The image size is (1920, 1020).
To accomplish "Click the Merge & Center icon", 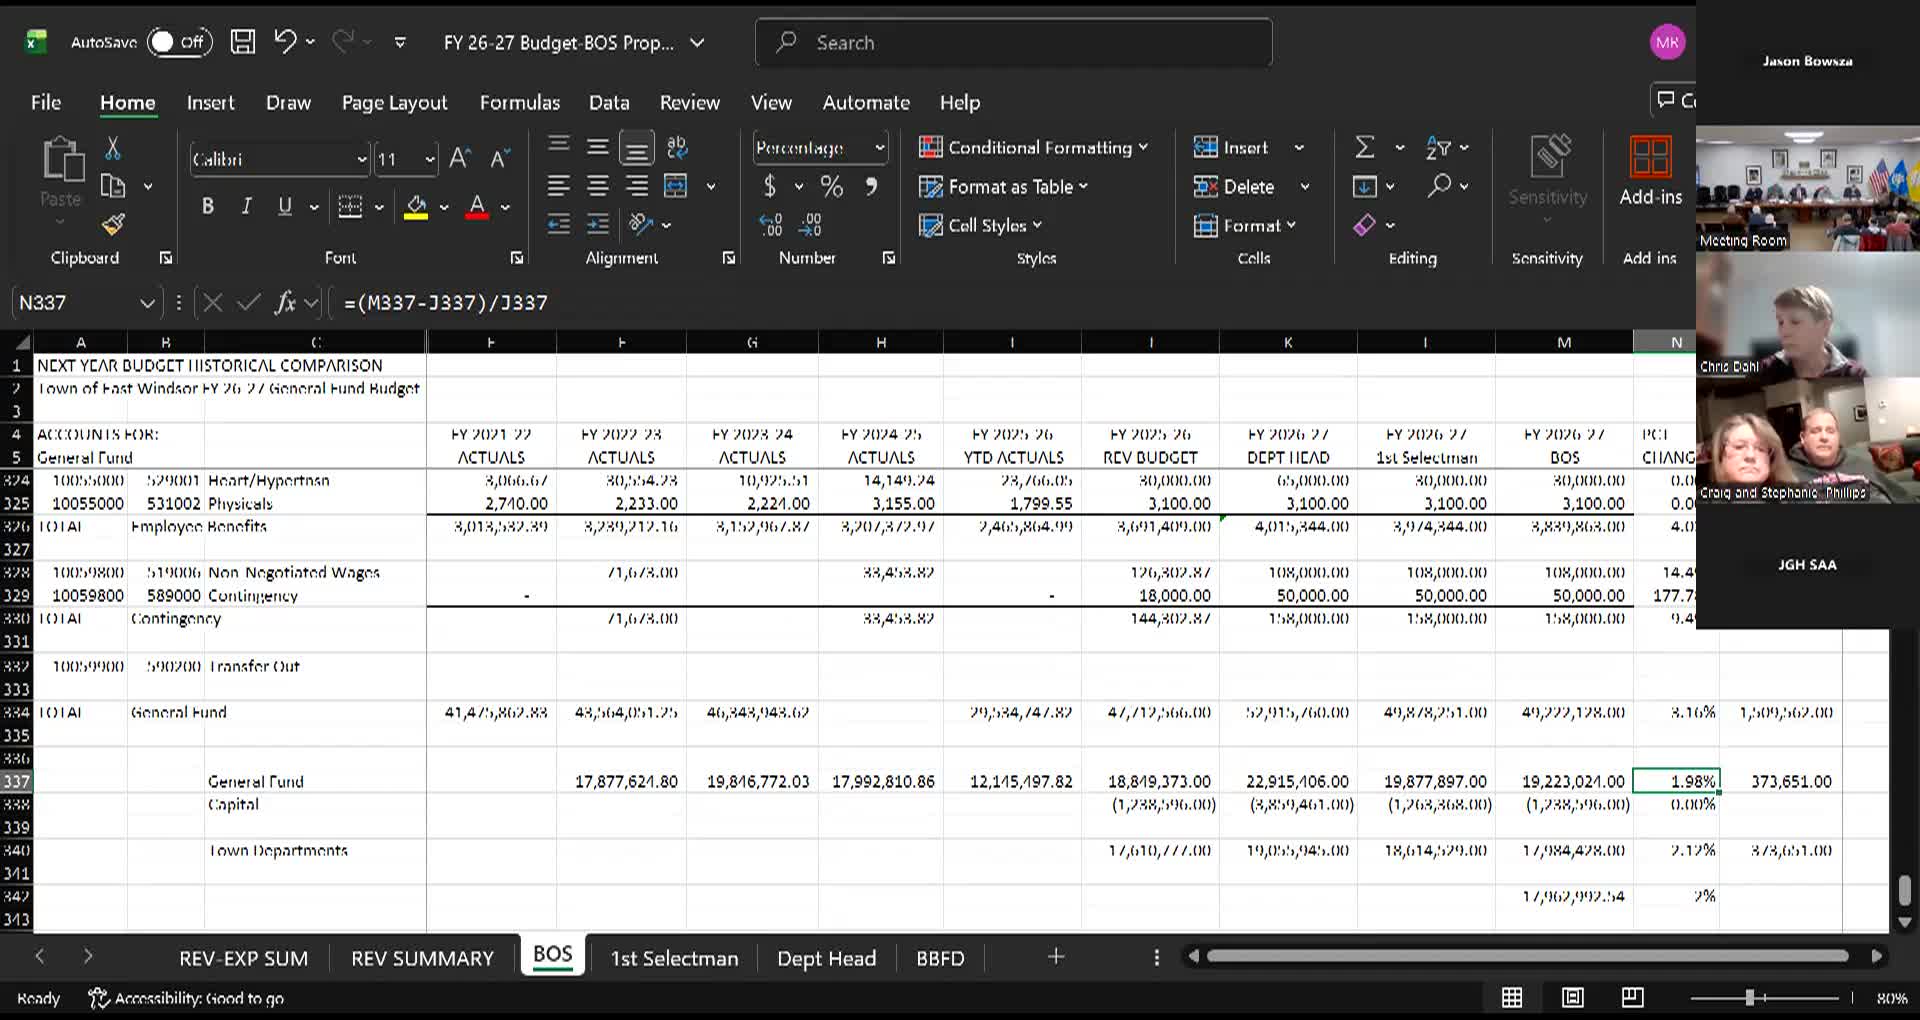I will [x=677, y=186].
